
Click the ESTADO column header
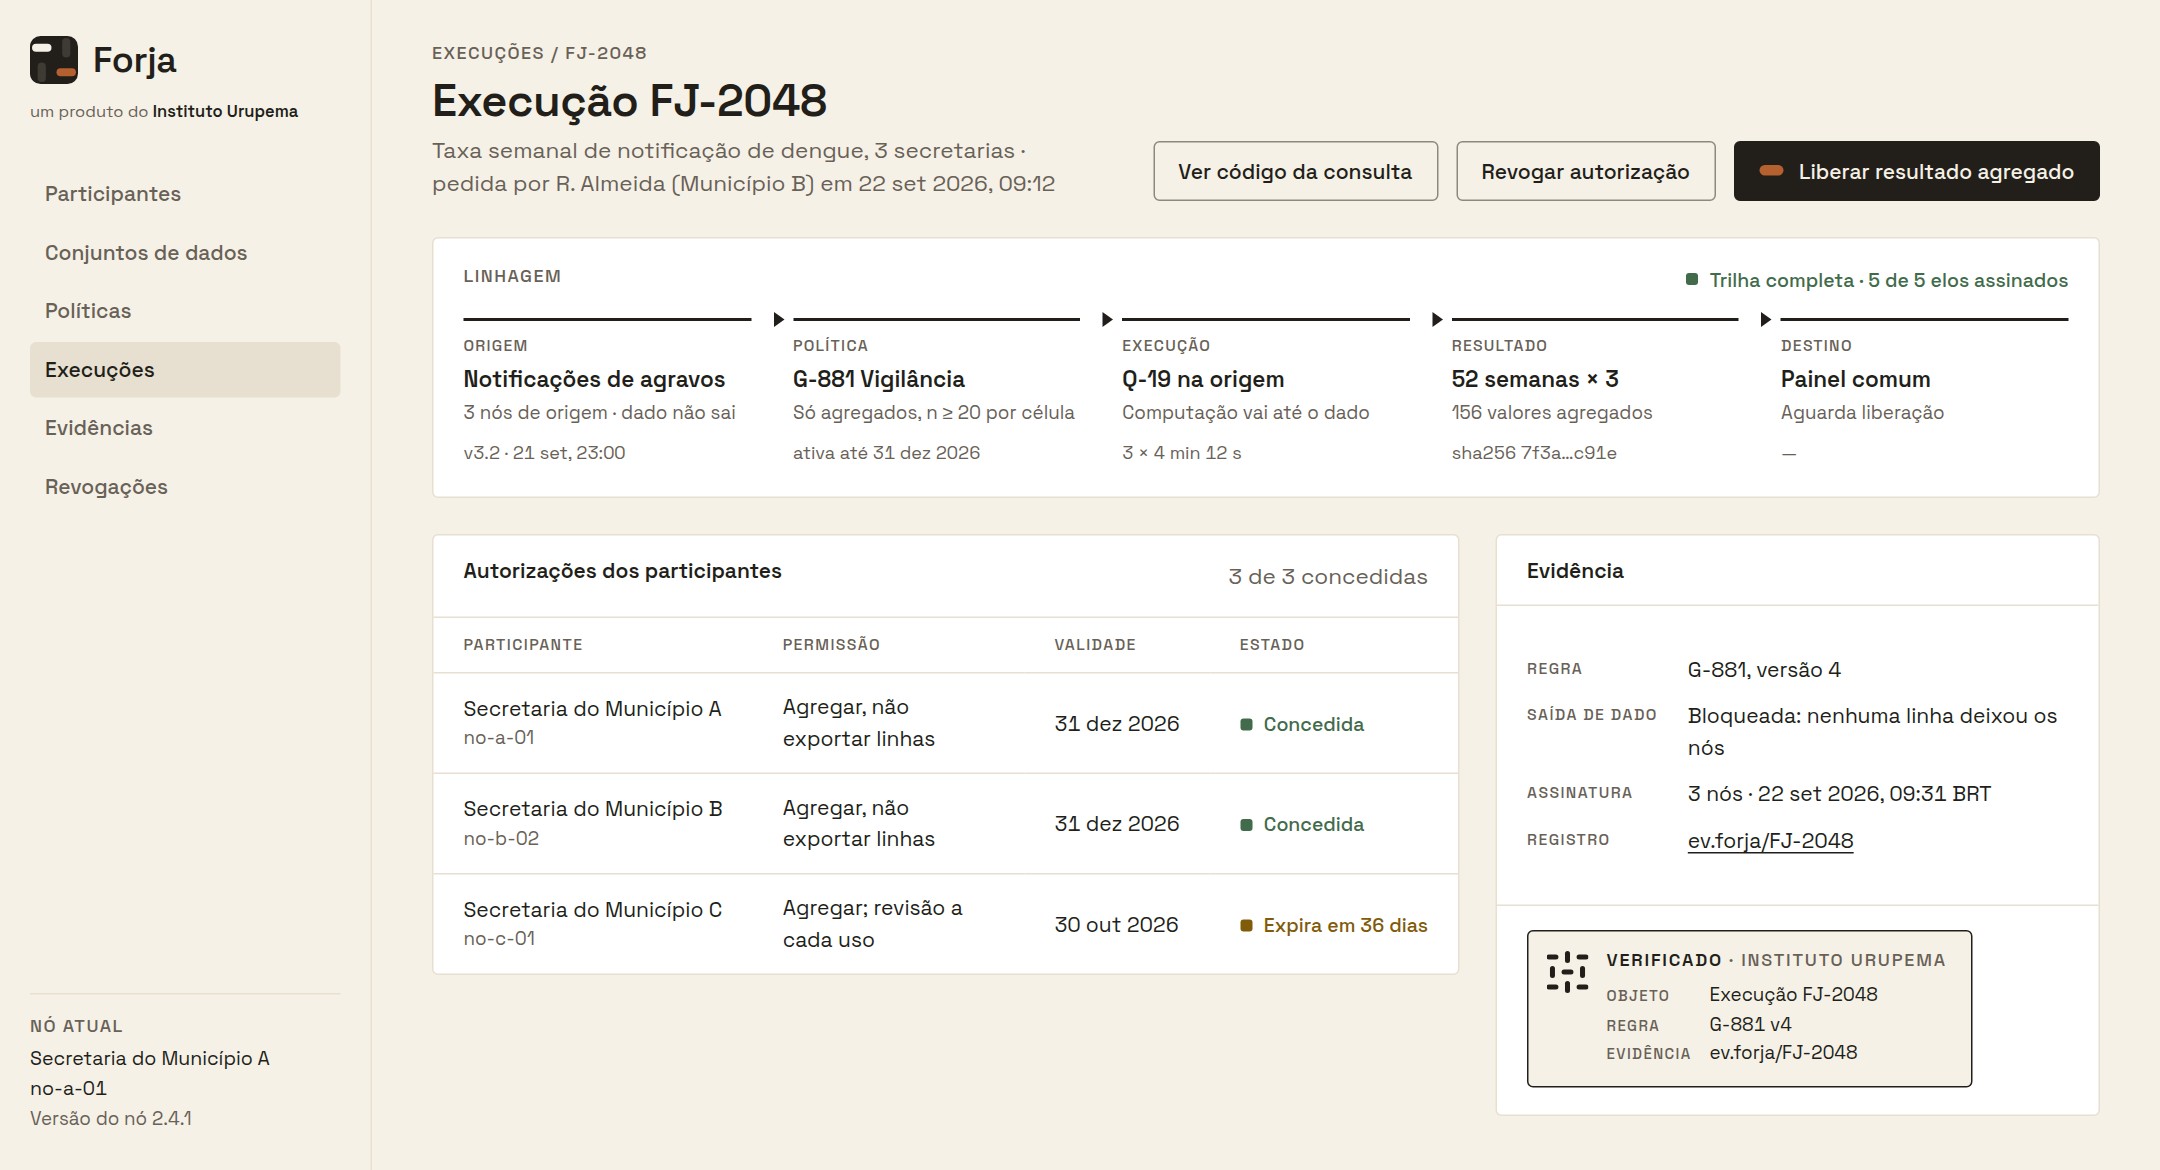tap(1272, 645)
